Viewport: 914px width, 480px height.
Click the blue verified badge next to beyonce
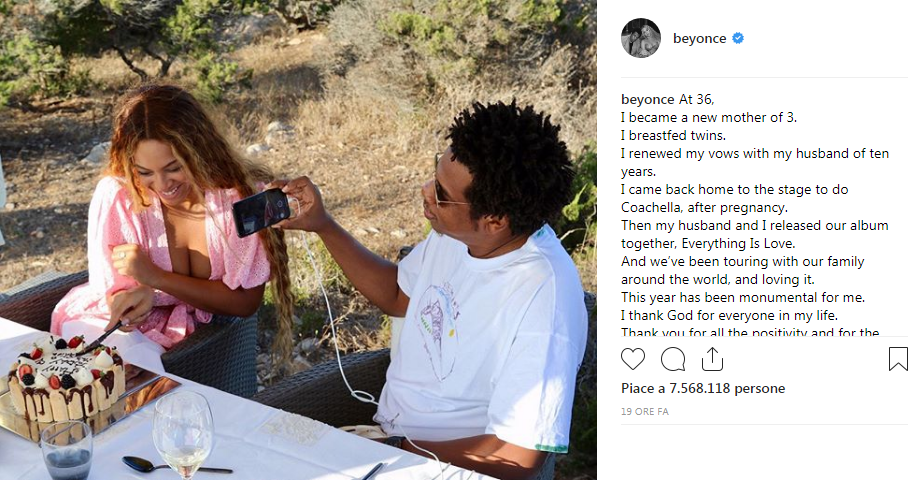click(x=738, y=38)
